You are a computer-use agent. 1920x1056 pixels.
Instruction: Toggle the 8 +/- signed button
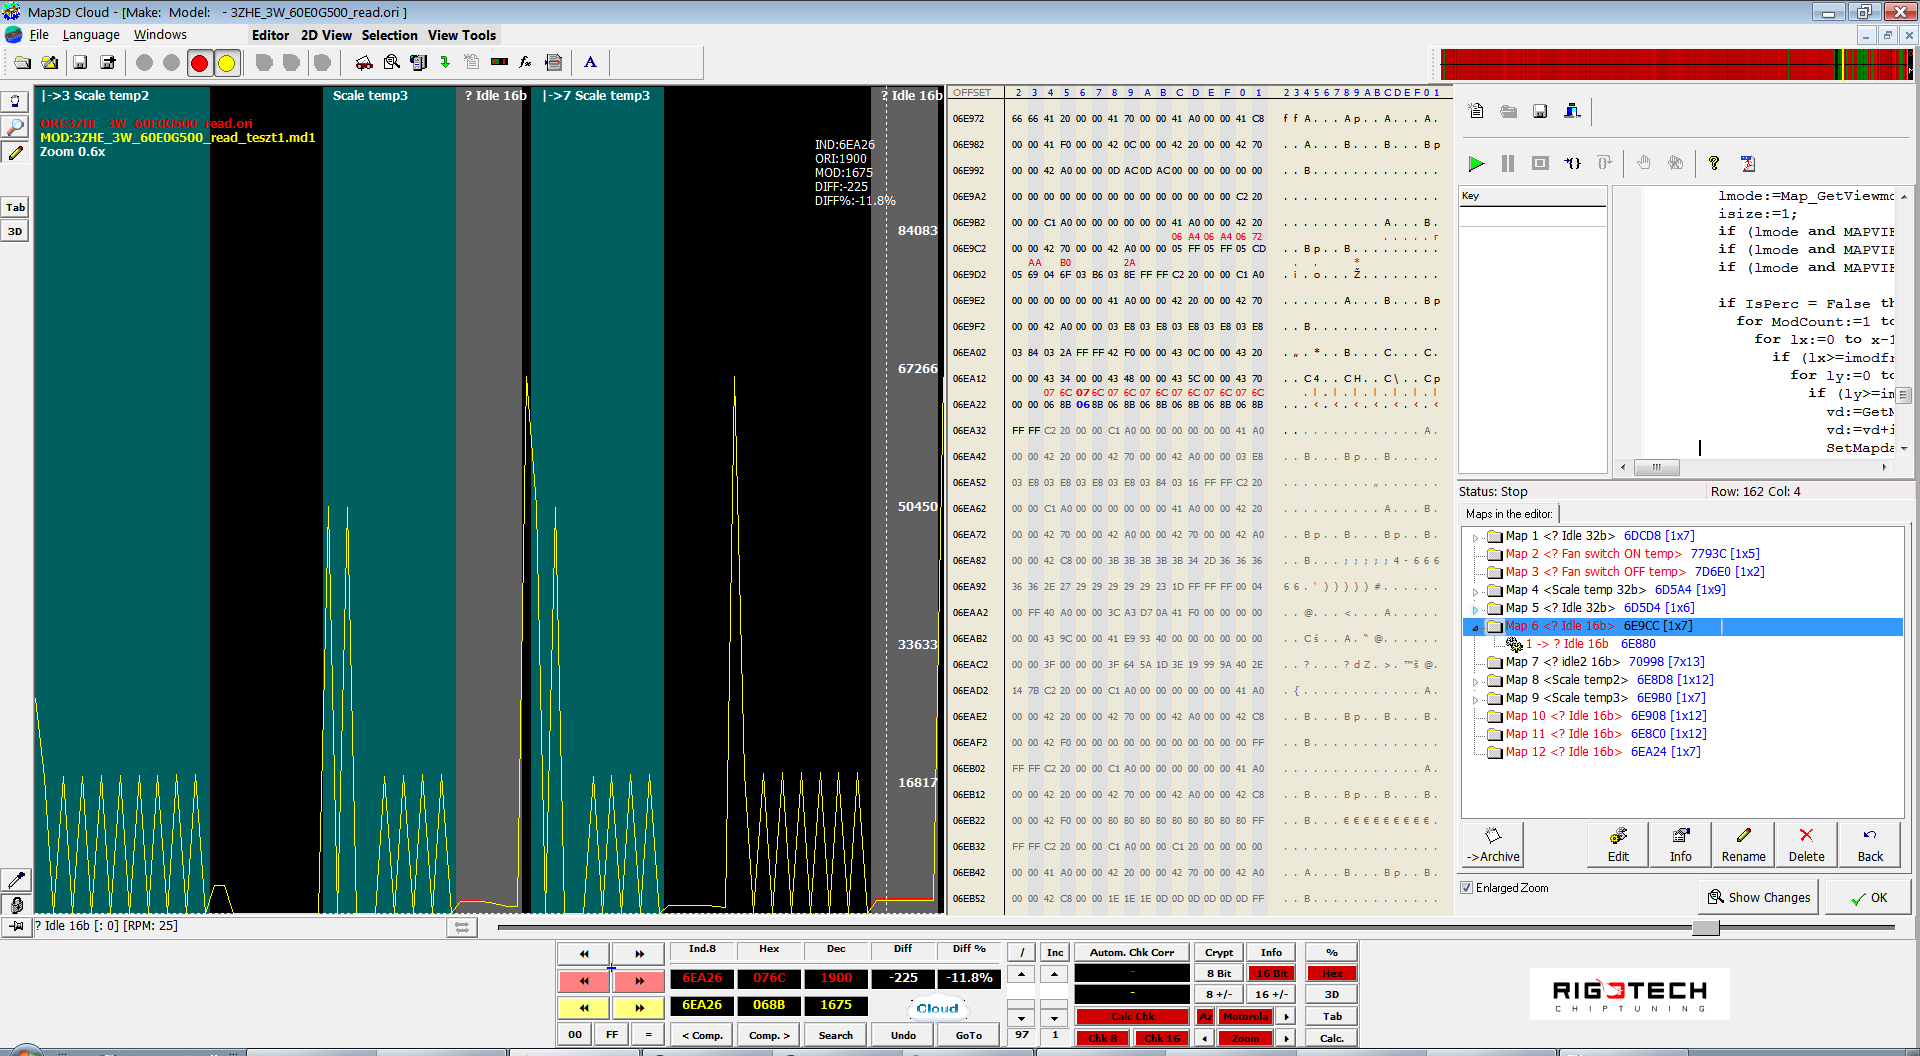tap(1218, 994)
